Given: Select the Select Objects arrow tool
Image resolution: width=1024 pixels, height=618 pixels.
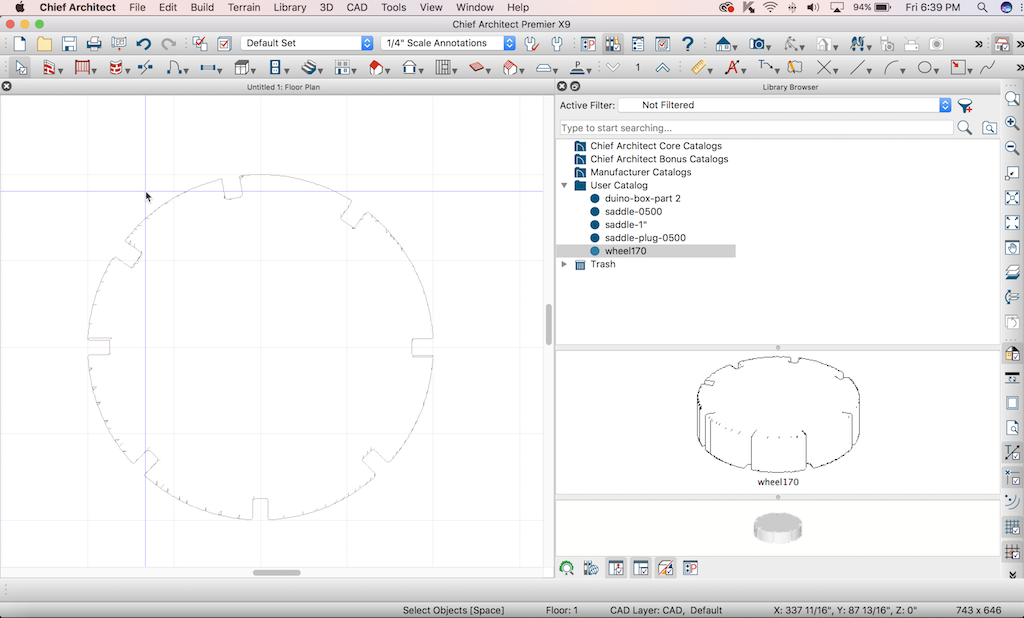Looking at the screenshot, I should coord(21,68).
